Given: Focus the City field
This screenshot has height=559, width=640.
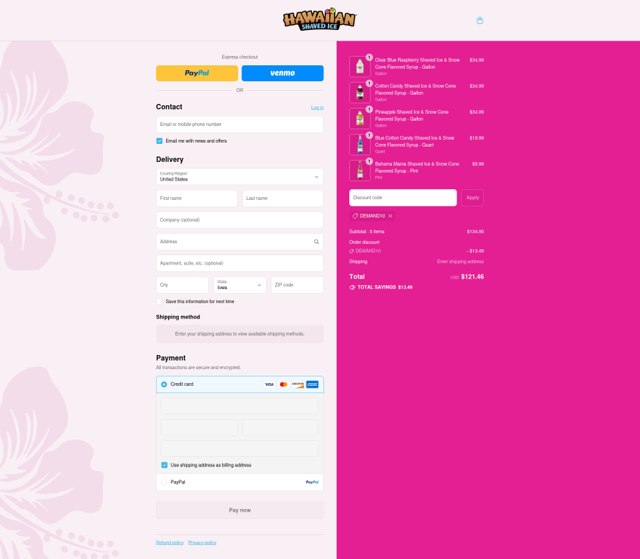Looking at the screenshot, I should [x=182, y=285].
